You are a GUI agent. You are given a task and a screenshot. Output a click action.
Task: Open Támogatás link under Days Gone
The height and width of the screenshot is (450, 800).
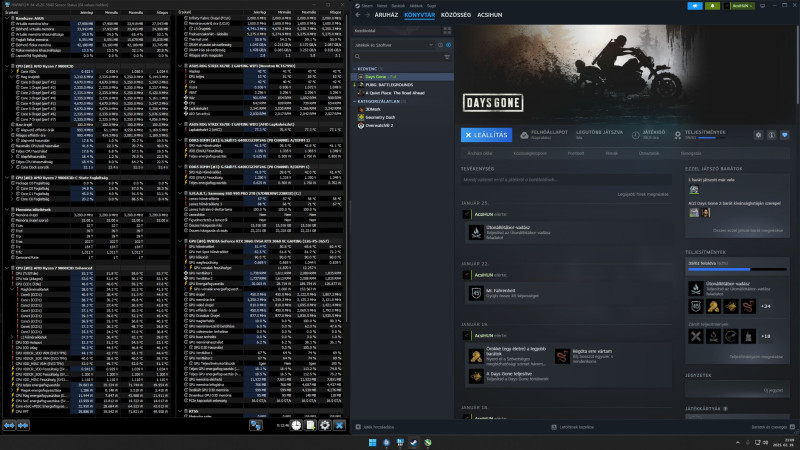click(x=691, y=153)
